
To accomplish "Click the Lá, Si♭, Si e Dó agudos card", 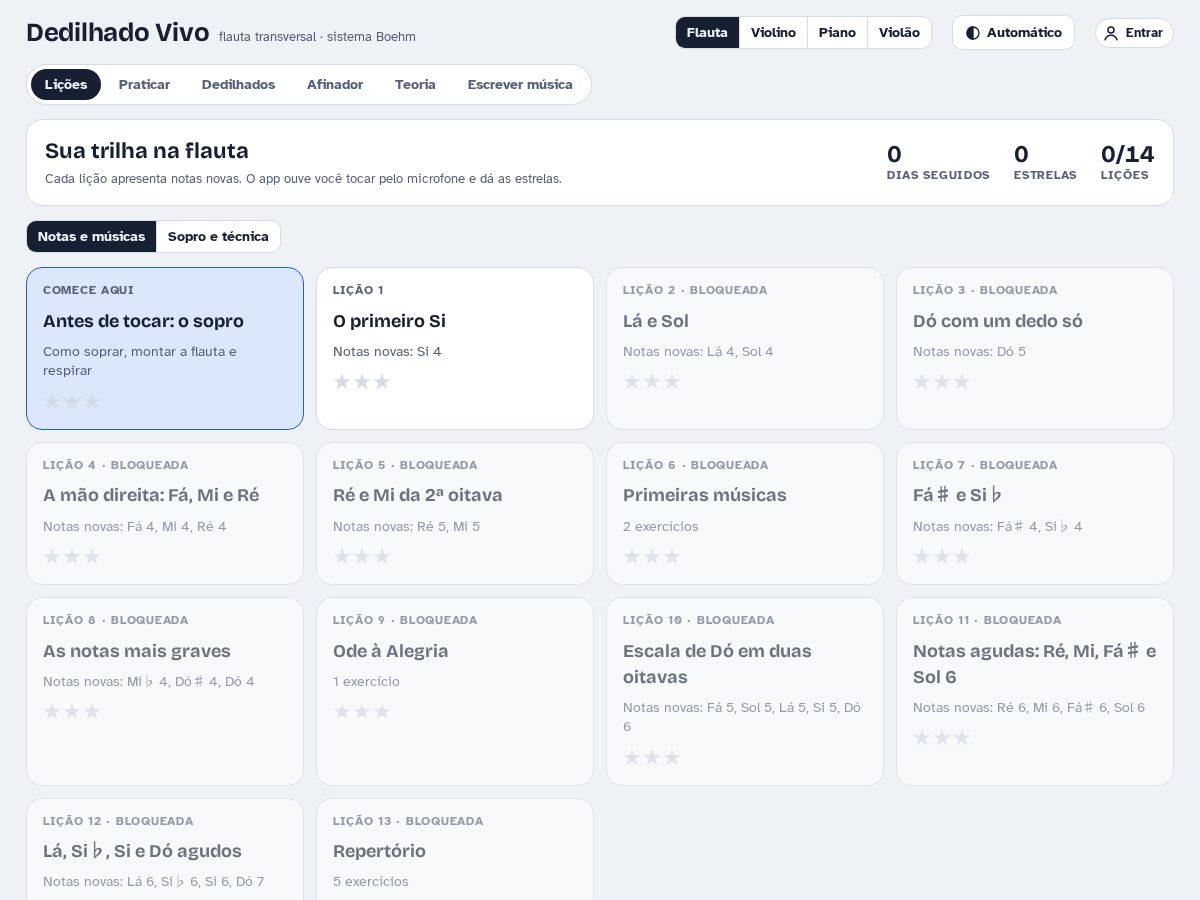I will tap(165, 850).
